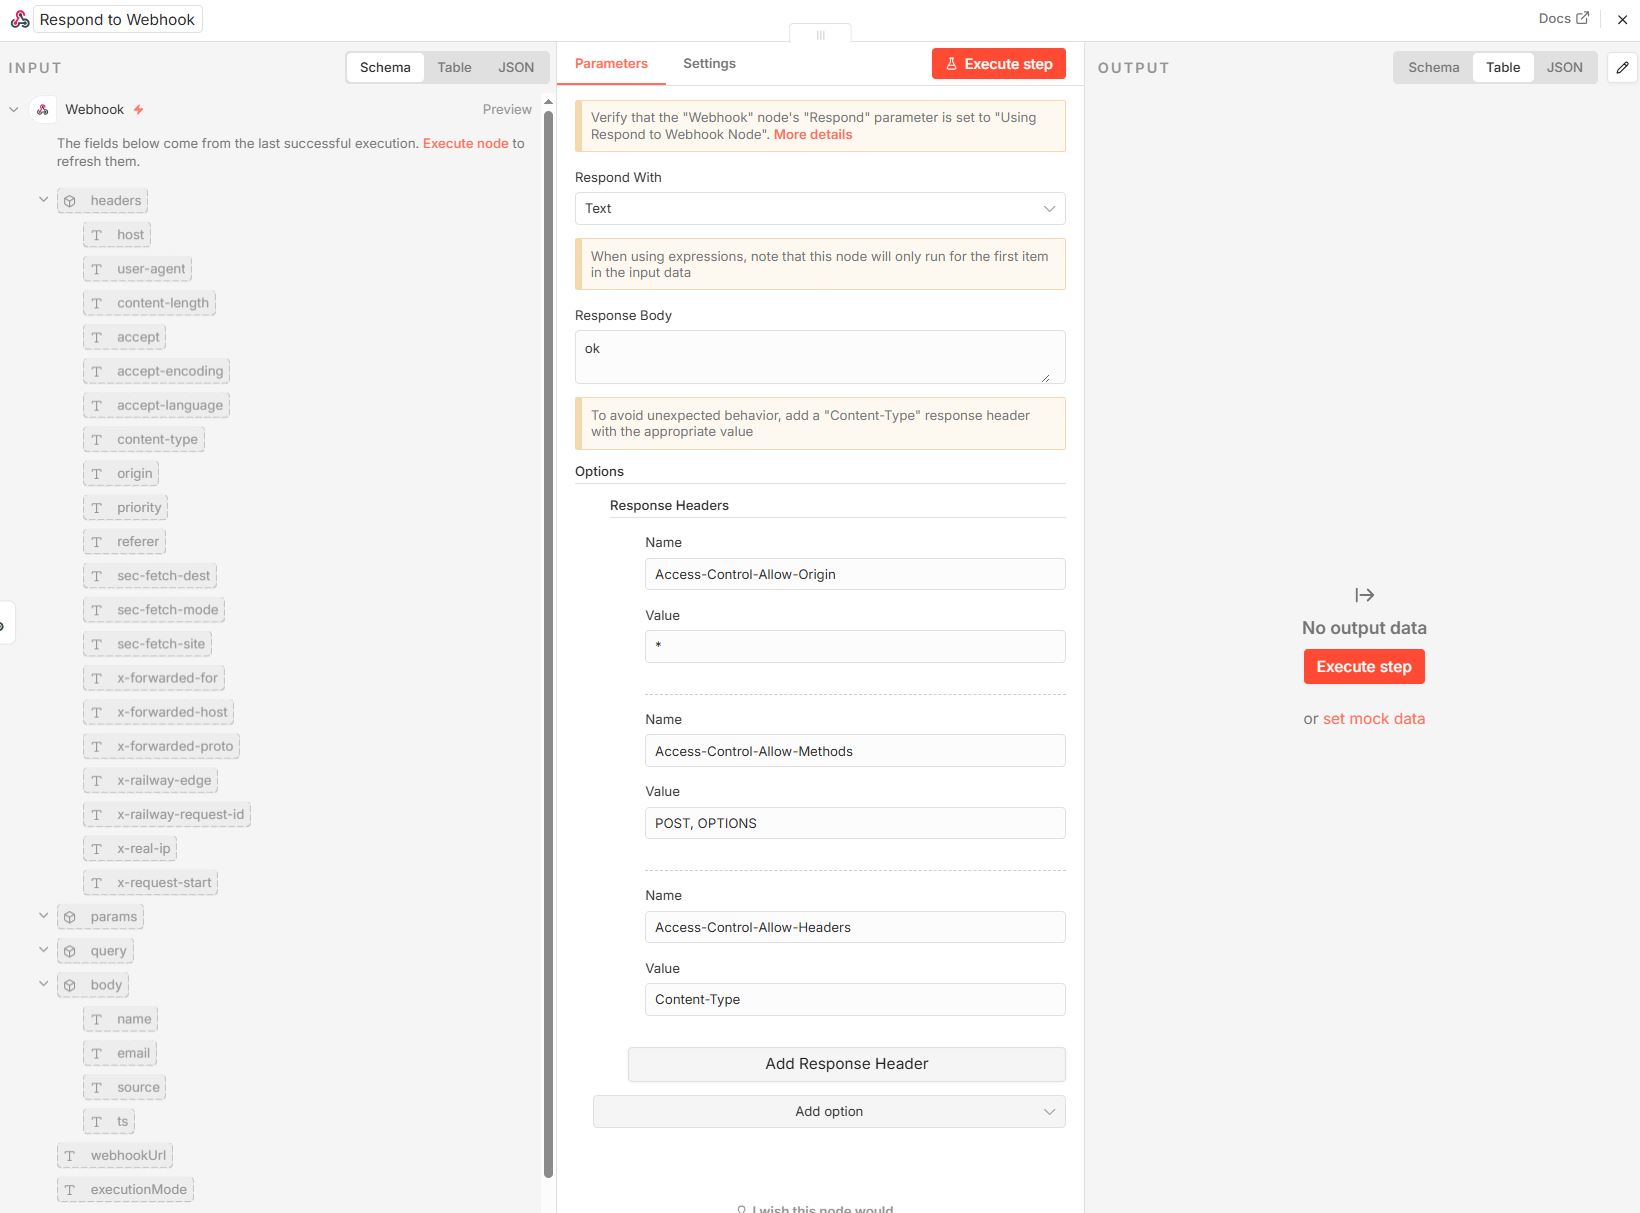
Task: Click the pencil edit output icon
Action: [1622, 68]
